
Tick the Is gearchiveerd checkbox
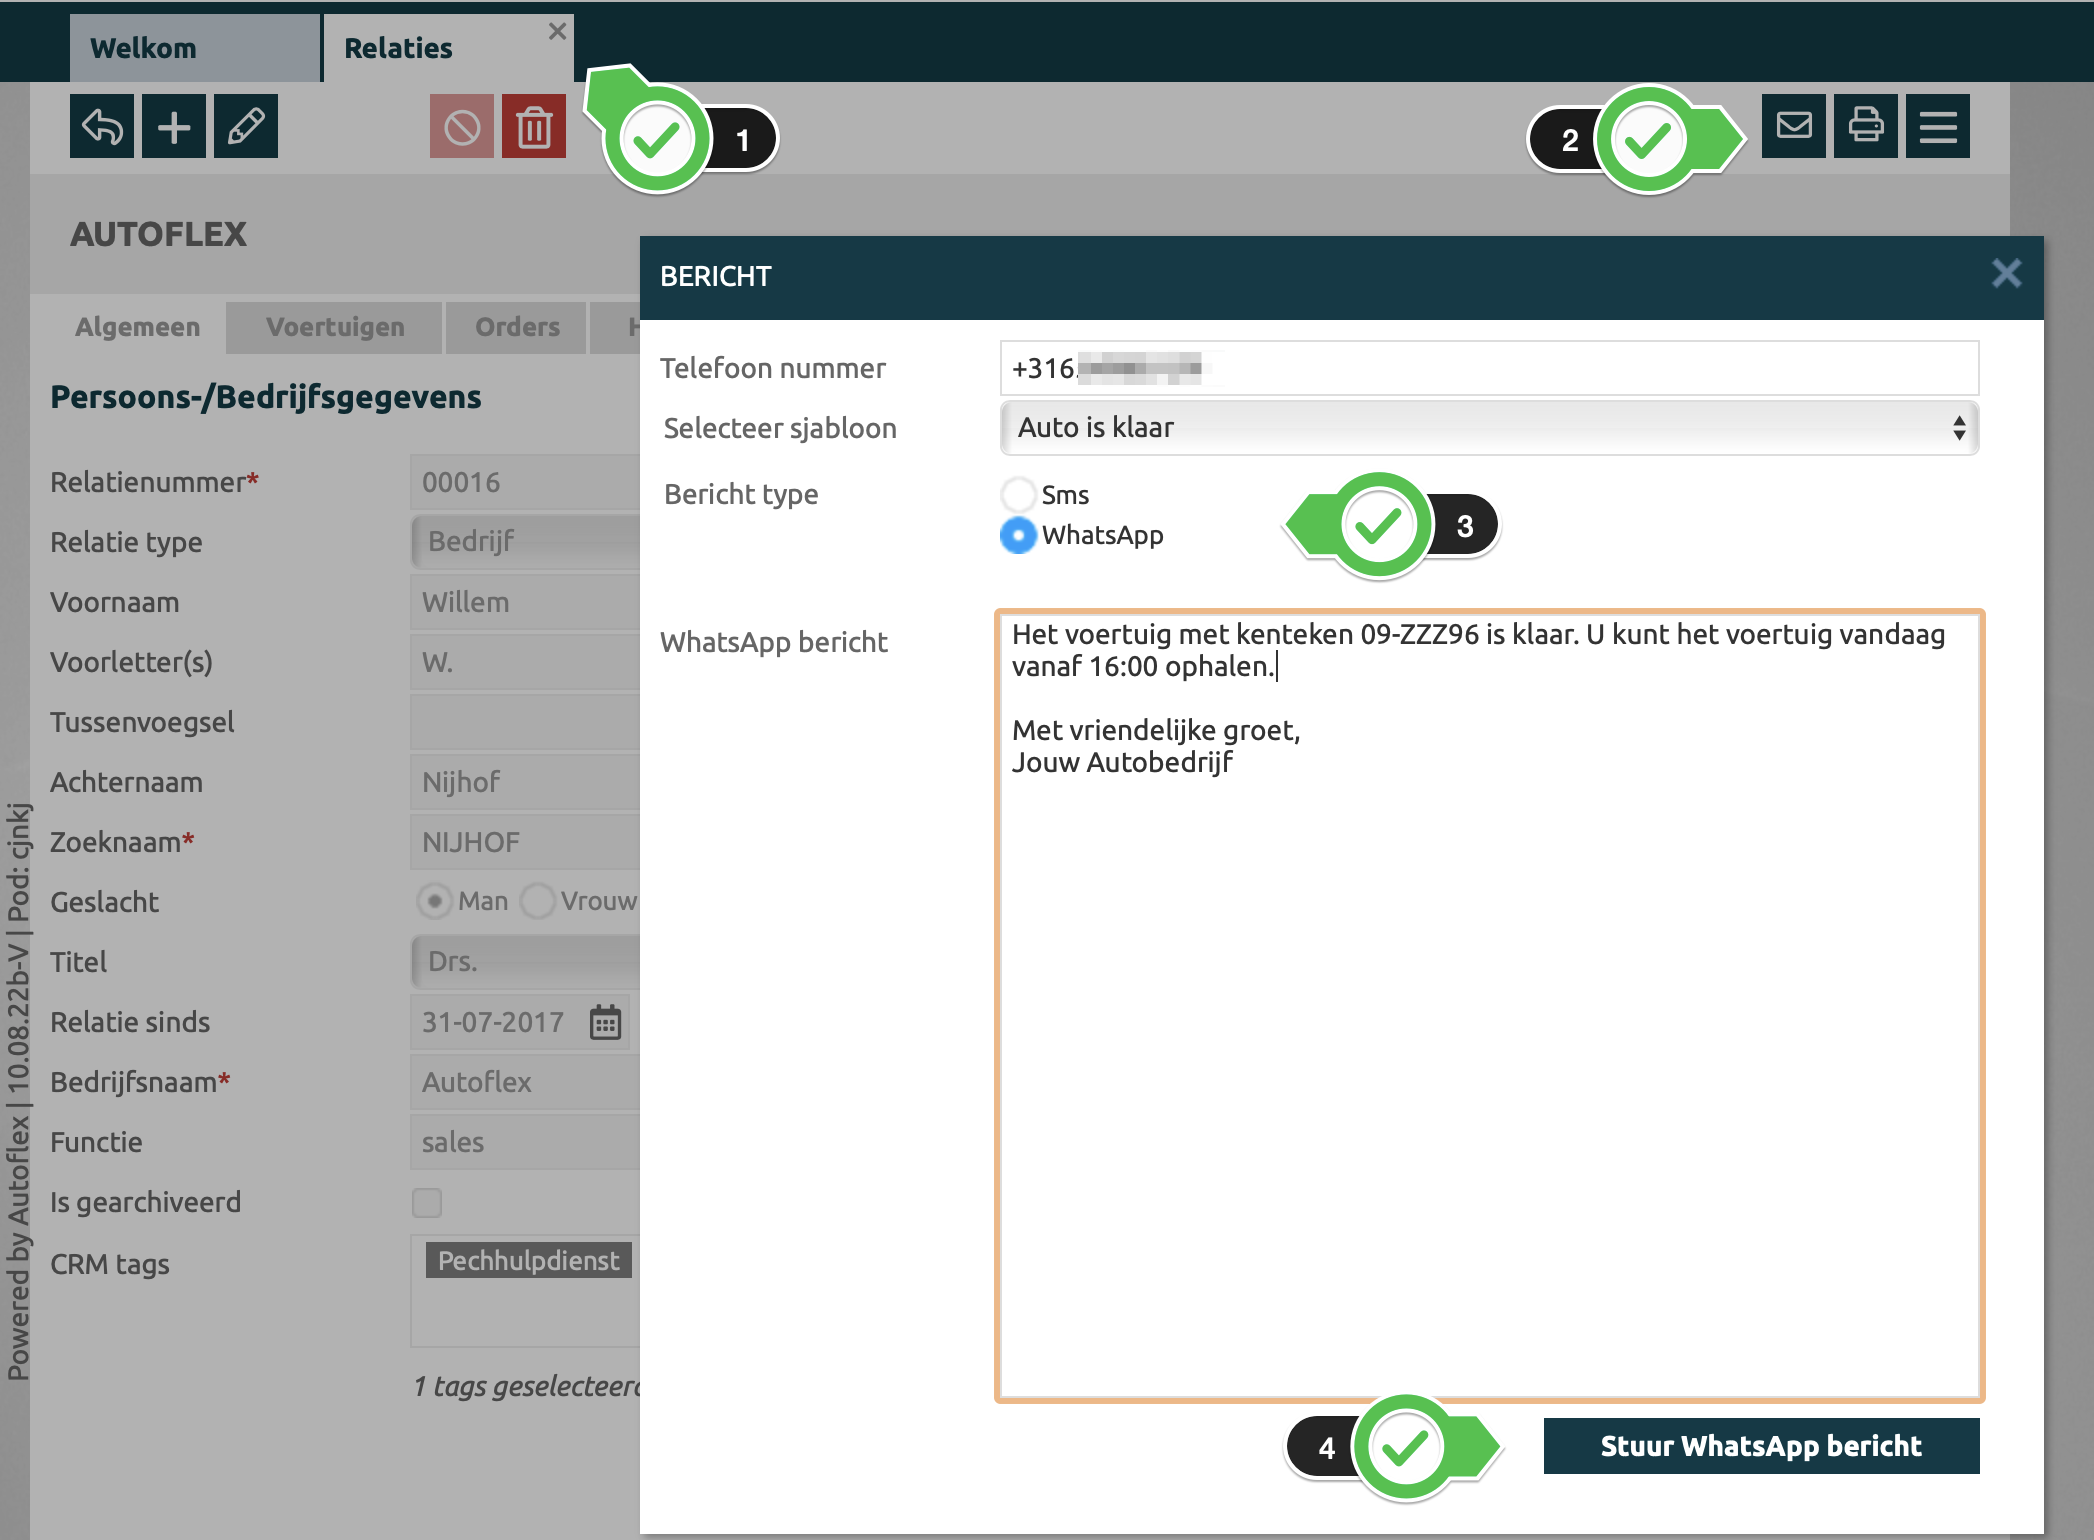click(427, 1202)
